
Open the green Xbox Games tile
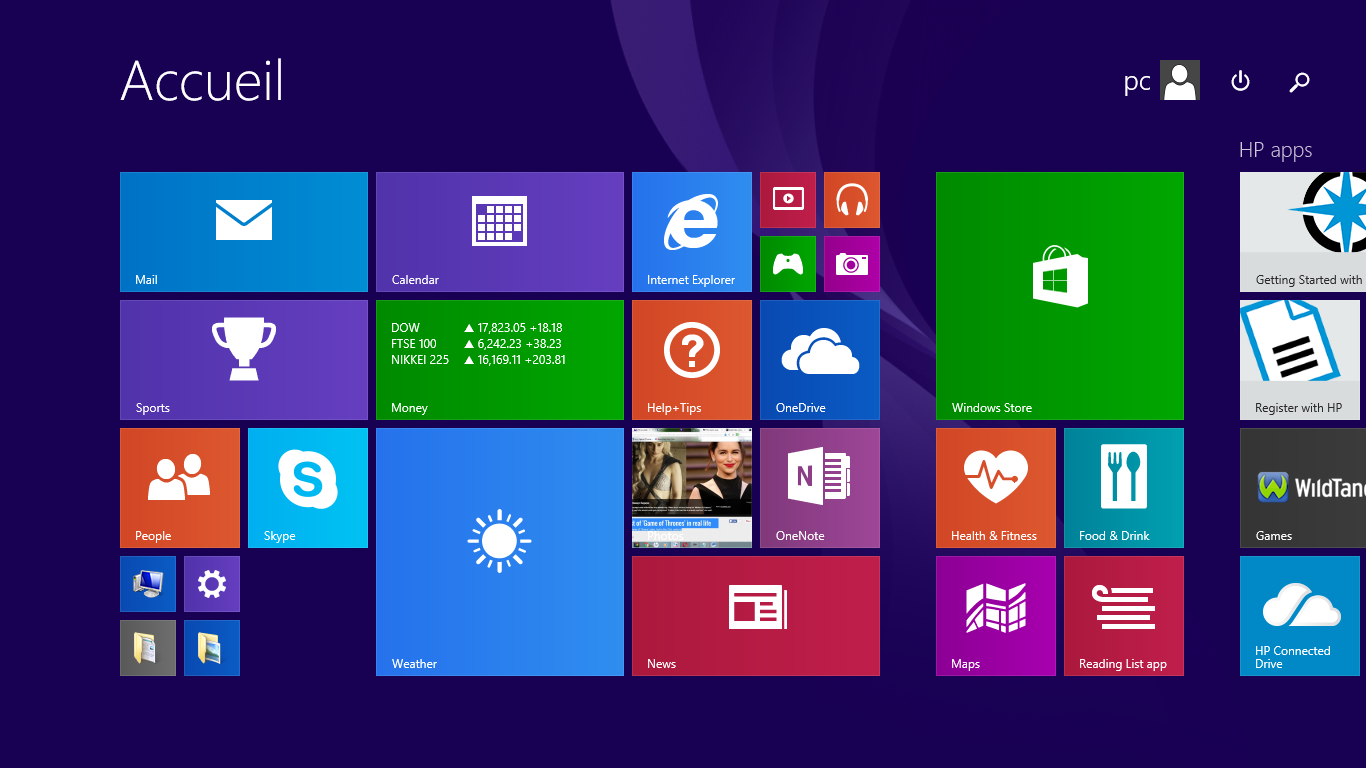788,264
